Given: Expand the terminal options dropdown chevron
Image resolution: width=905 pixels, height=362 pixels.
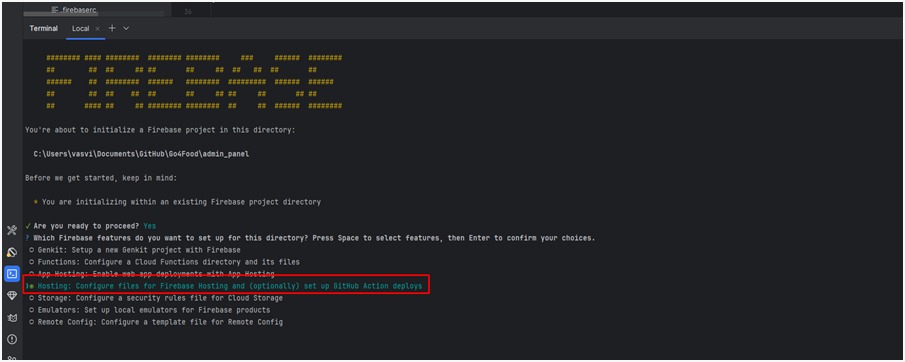Looking at the screenshot, I should tap(126, 28).
